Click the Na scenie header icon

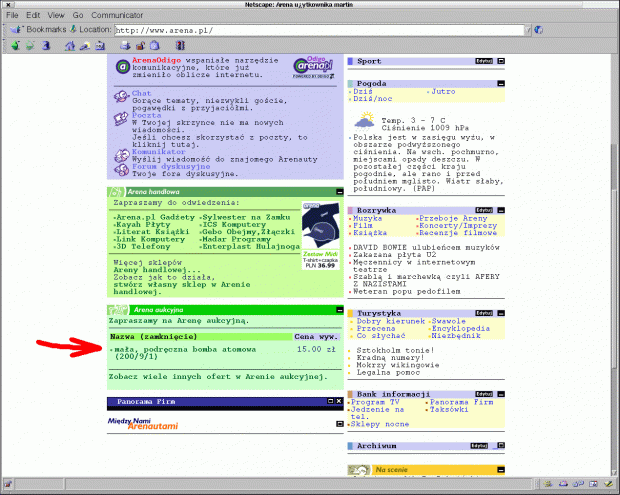tap(359, 470)
